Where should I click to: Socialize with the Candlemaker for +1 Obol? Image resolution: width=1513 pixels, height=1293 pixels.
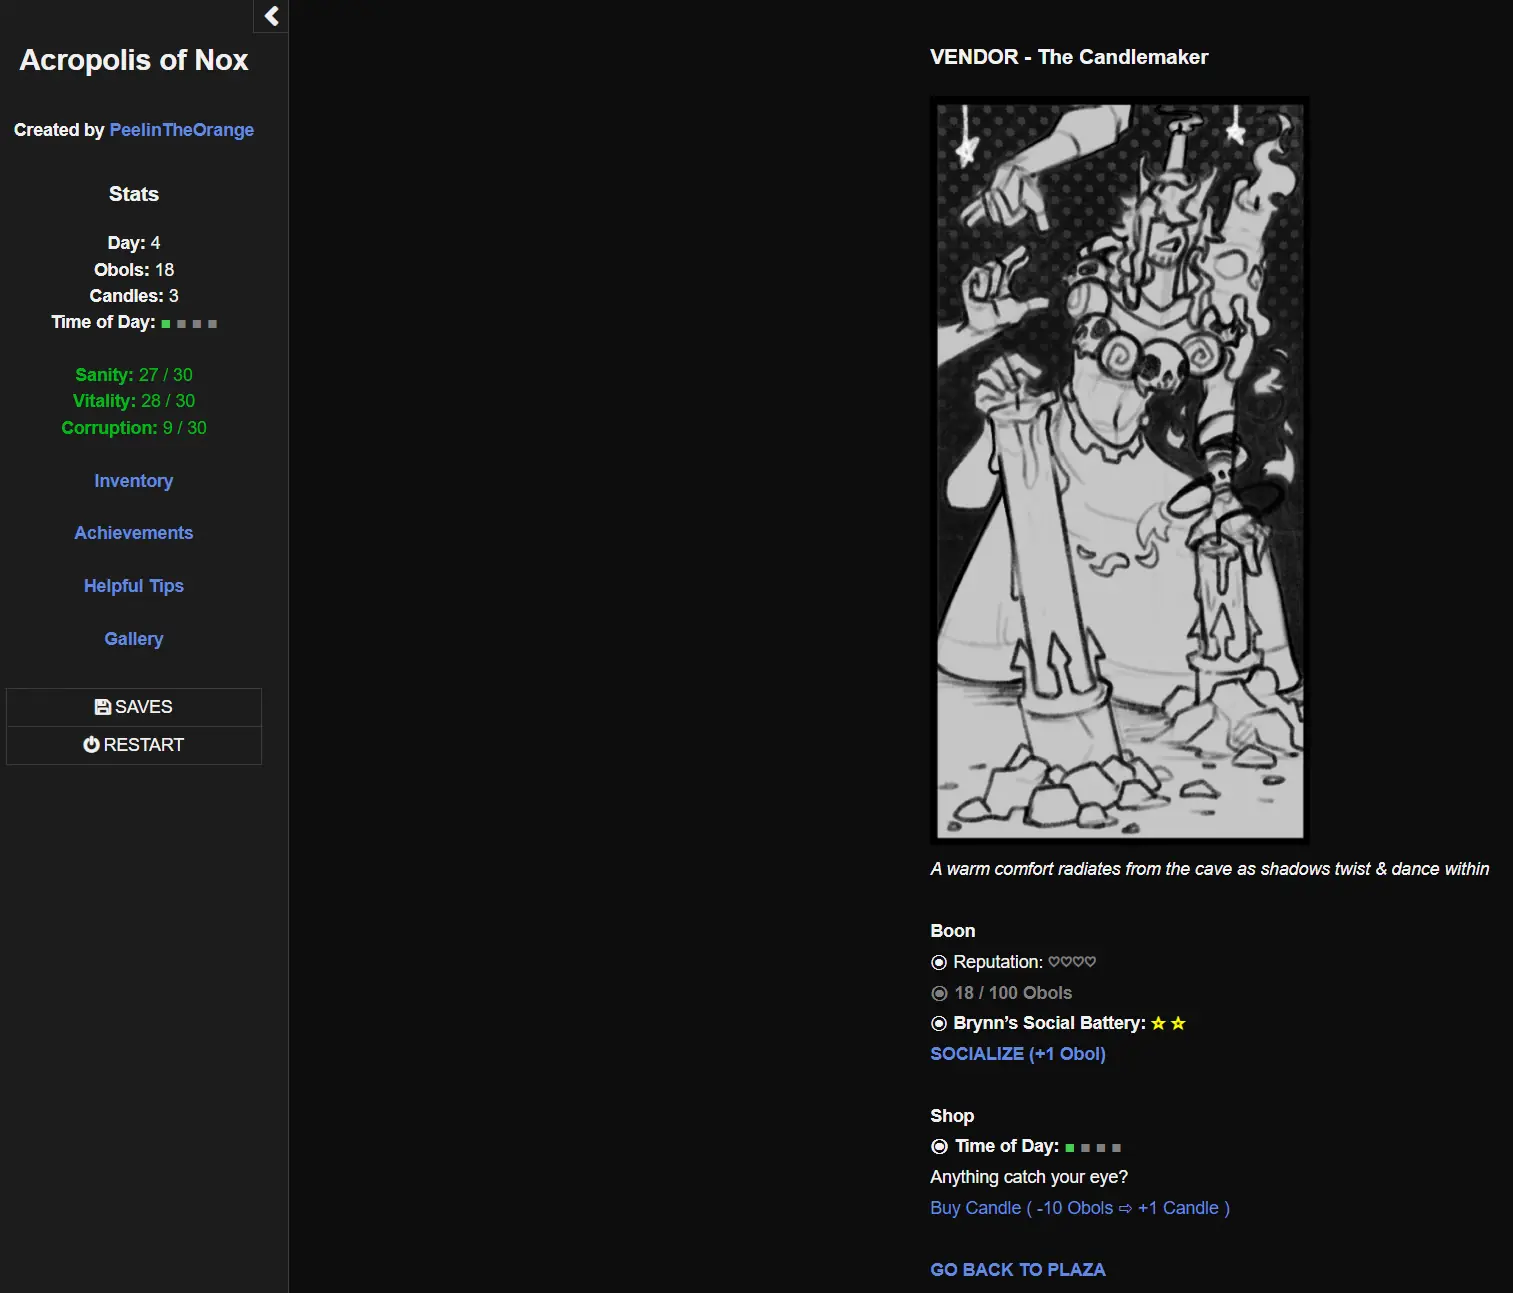tap(1017, 1054)
